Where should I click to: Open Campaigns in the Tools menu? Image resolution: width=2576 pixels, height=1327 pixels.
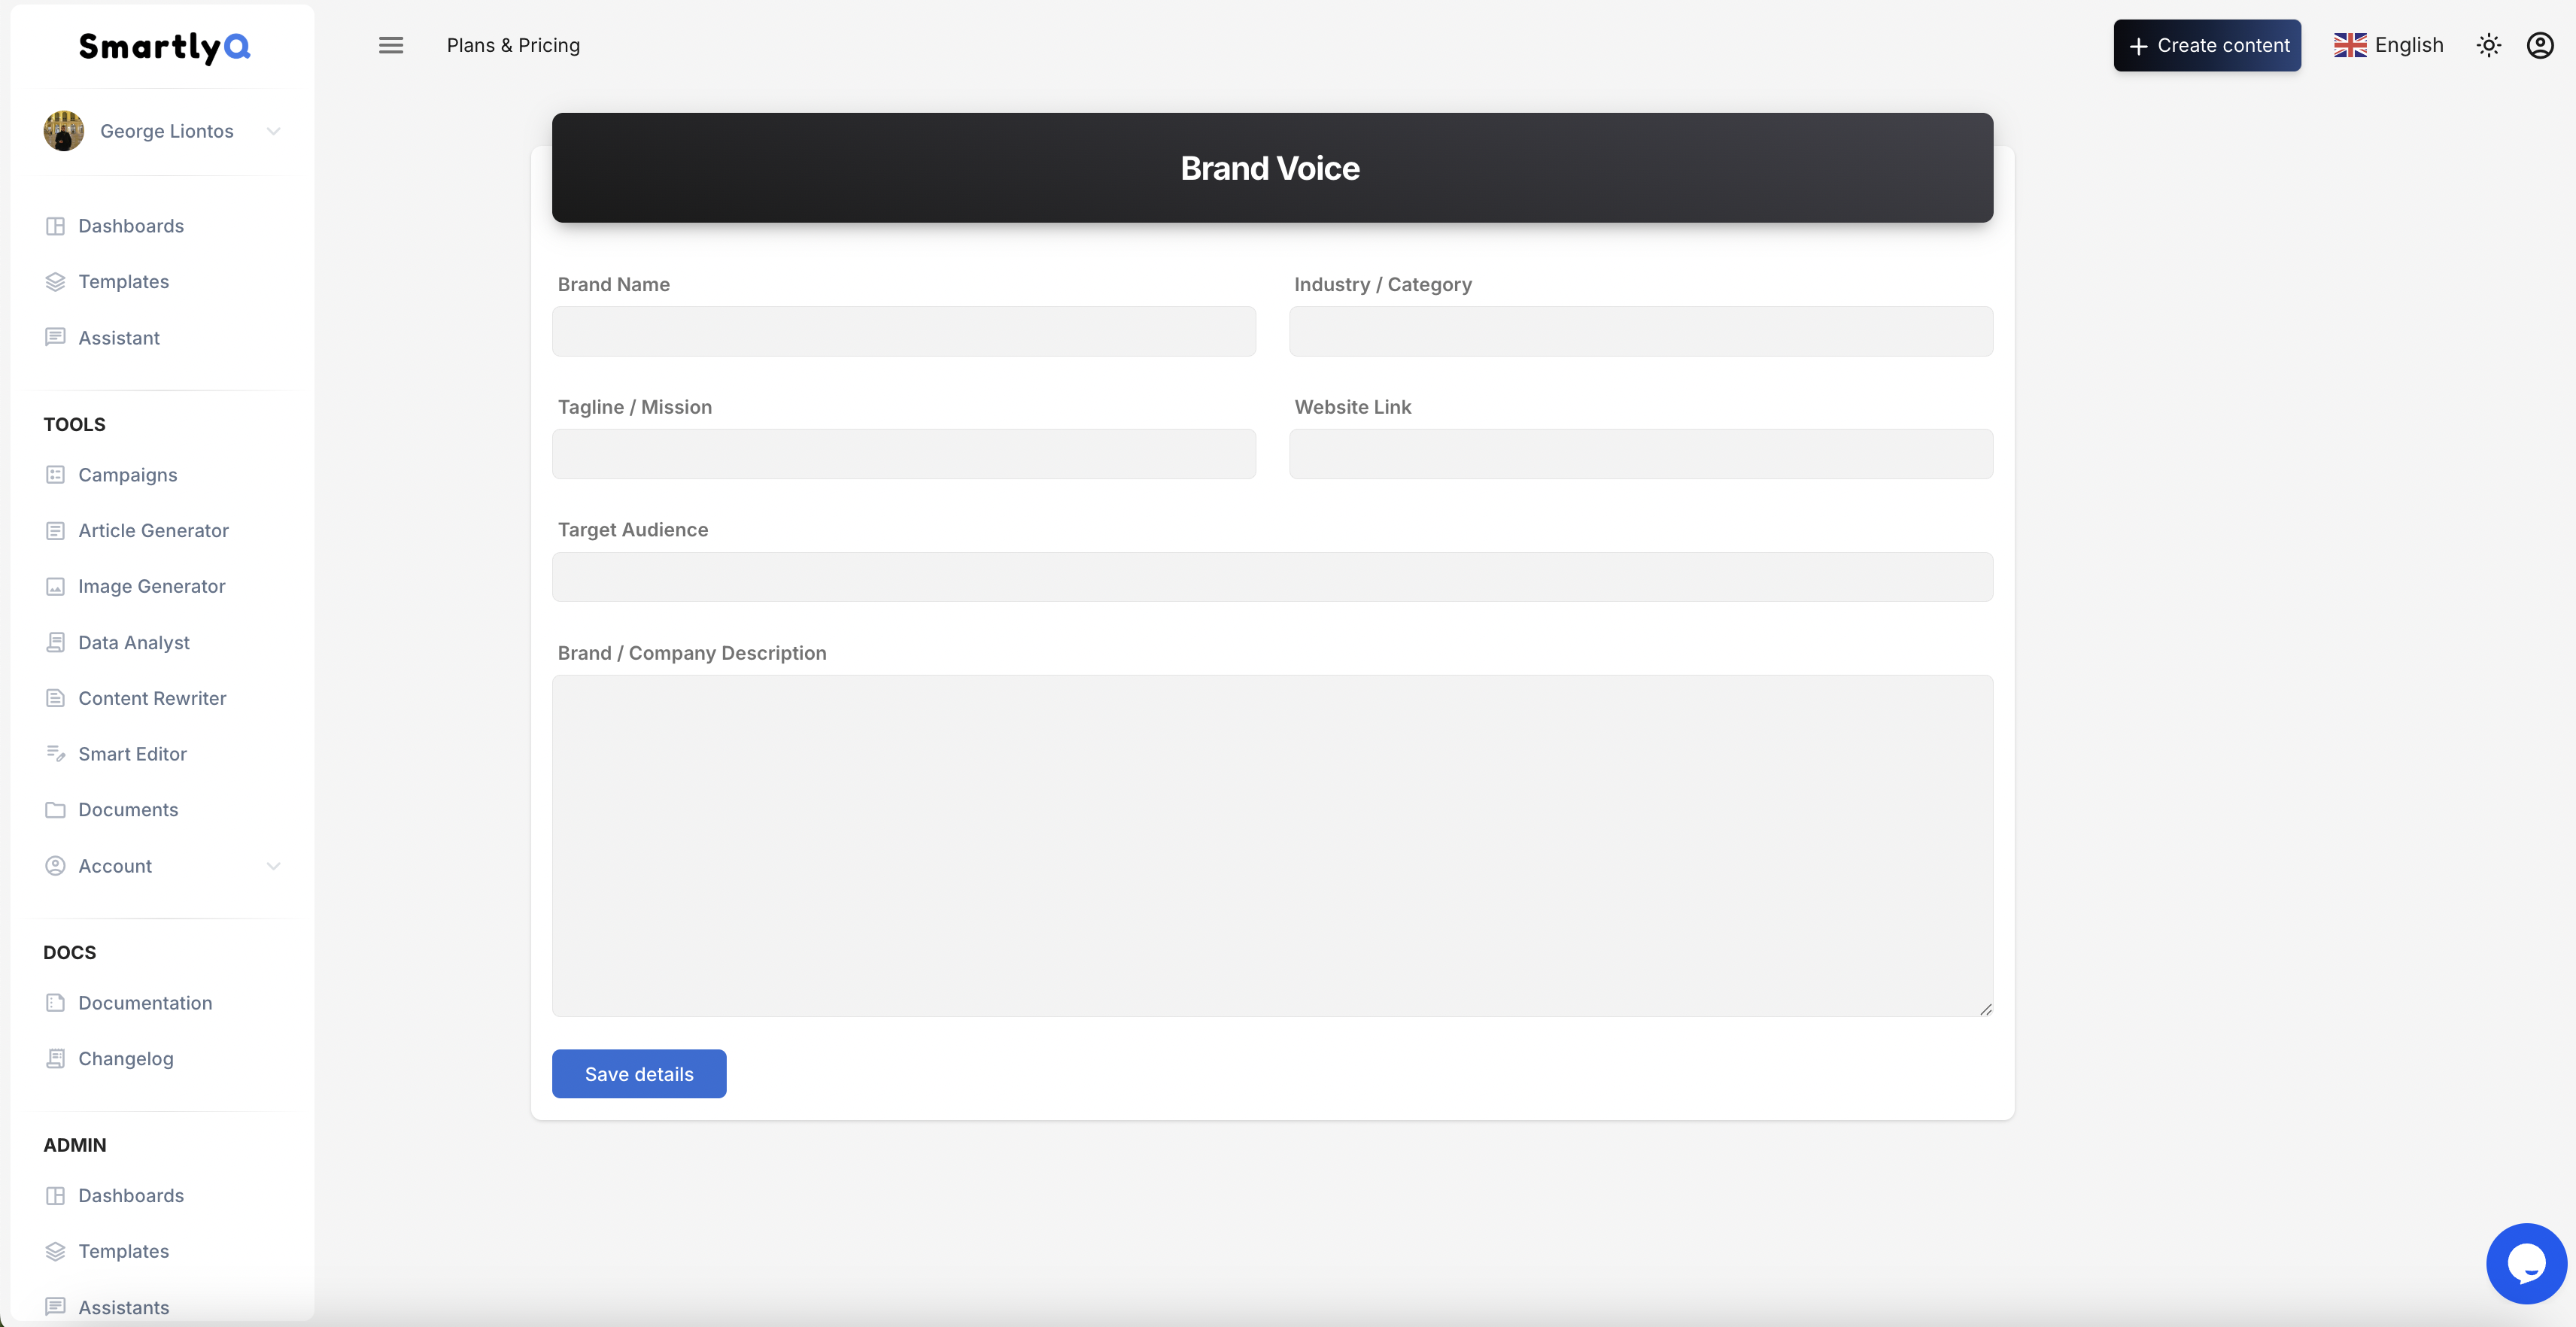[x=127, y=475]
